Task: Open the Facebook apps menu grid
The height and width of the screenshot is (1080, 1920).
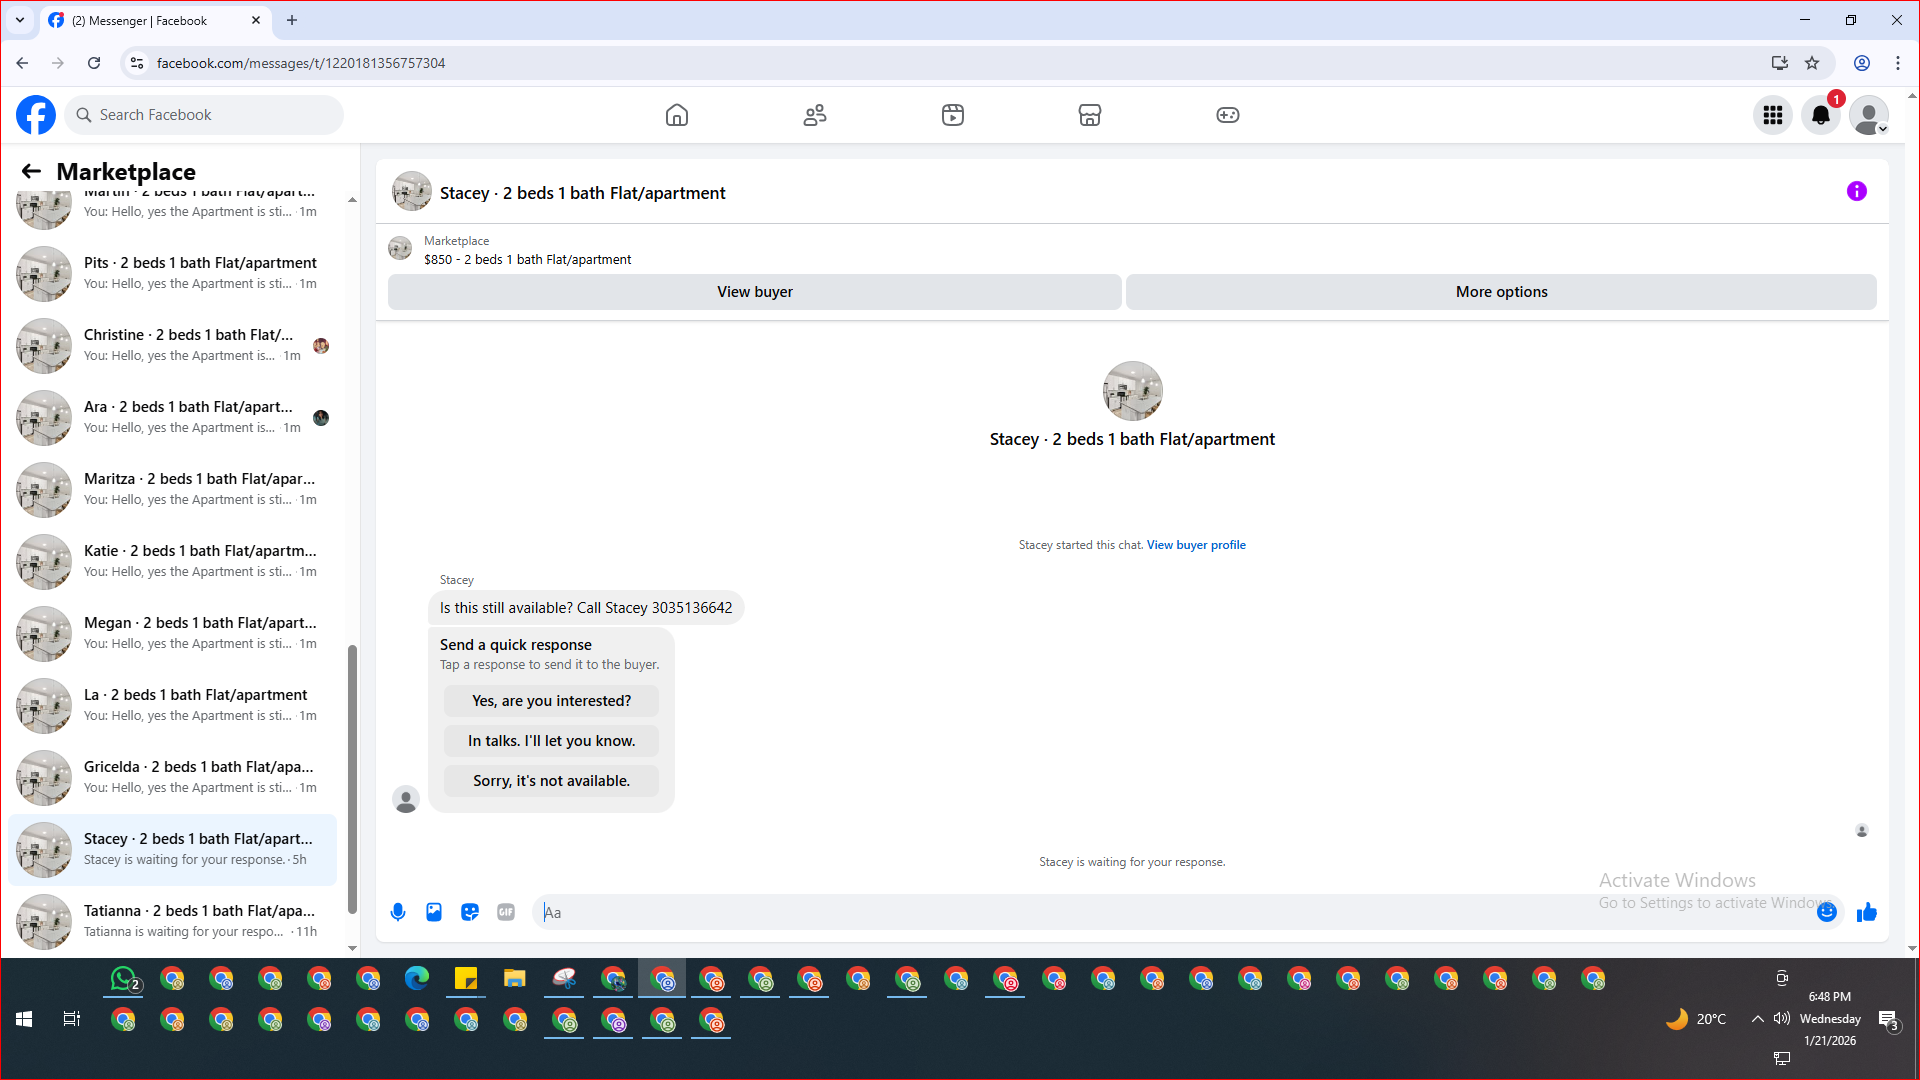Action: [1773, 116]
